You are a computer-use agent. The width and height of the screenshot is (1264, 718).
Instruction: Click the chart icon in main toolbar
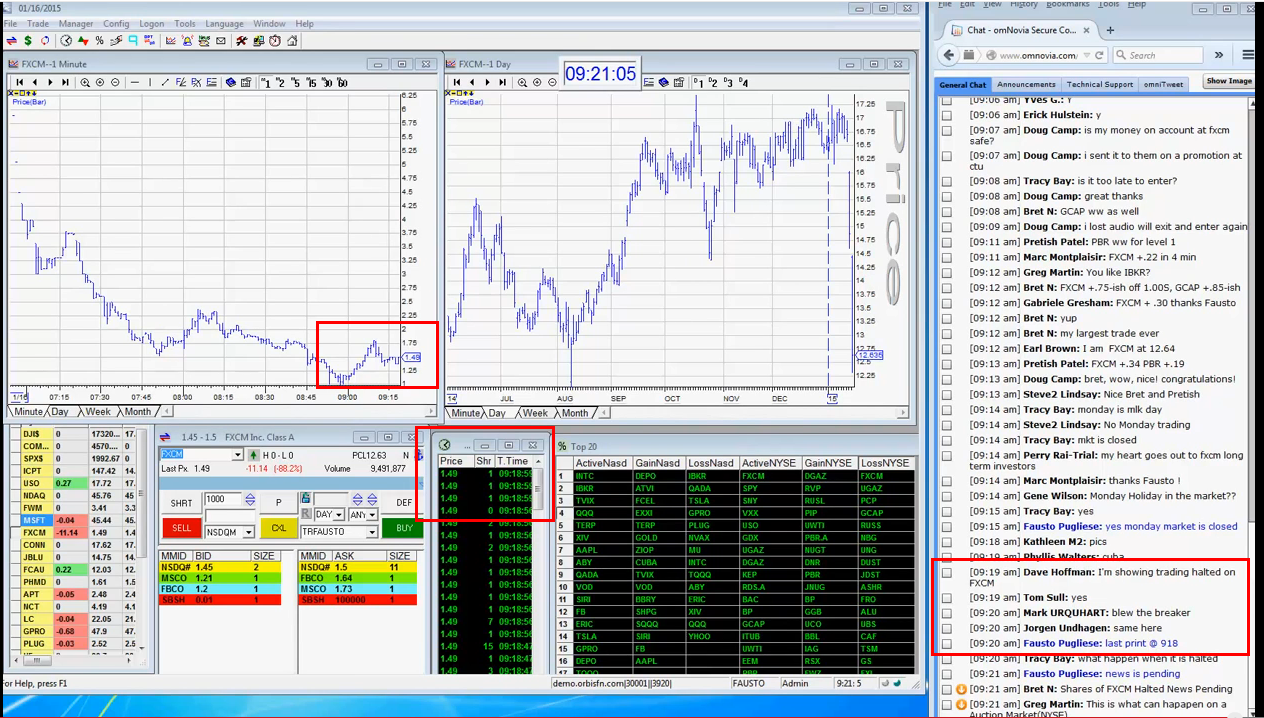click(171, 41)
